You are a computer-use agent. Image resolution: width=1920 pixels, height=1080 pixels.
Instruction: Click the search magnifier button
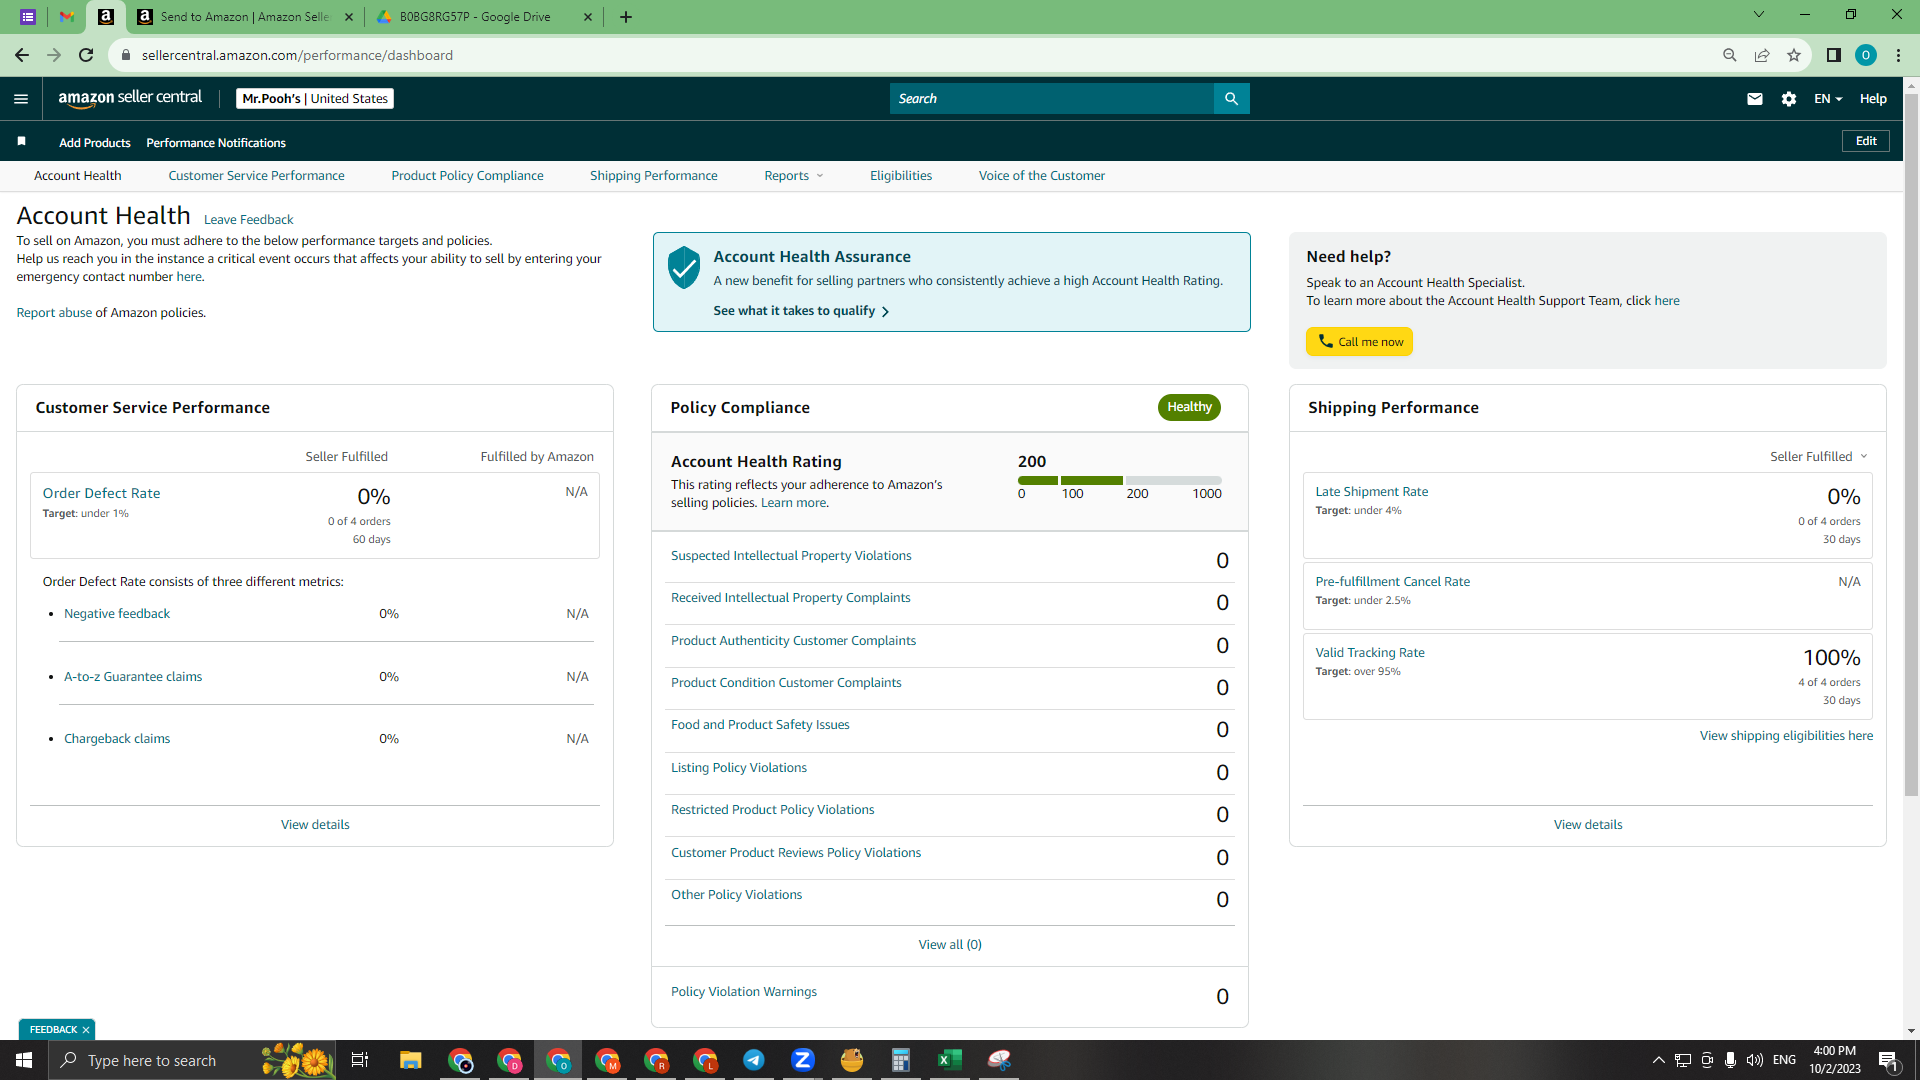(x=1231, y=98)
